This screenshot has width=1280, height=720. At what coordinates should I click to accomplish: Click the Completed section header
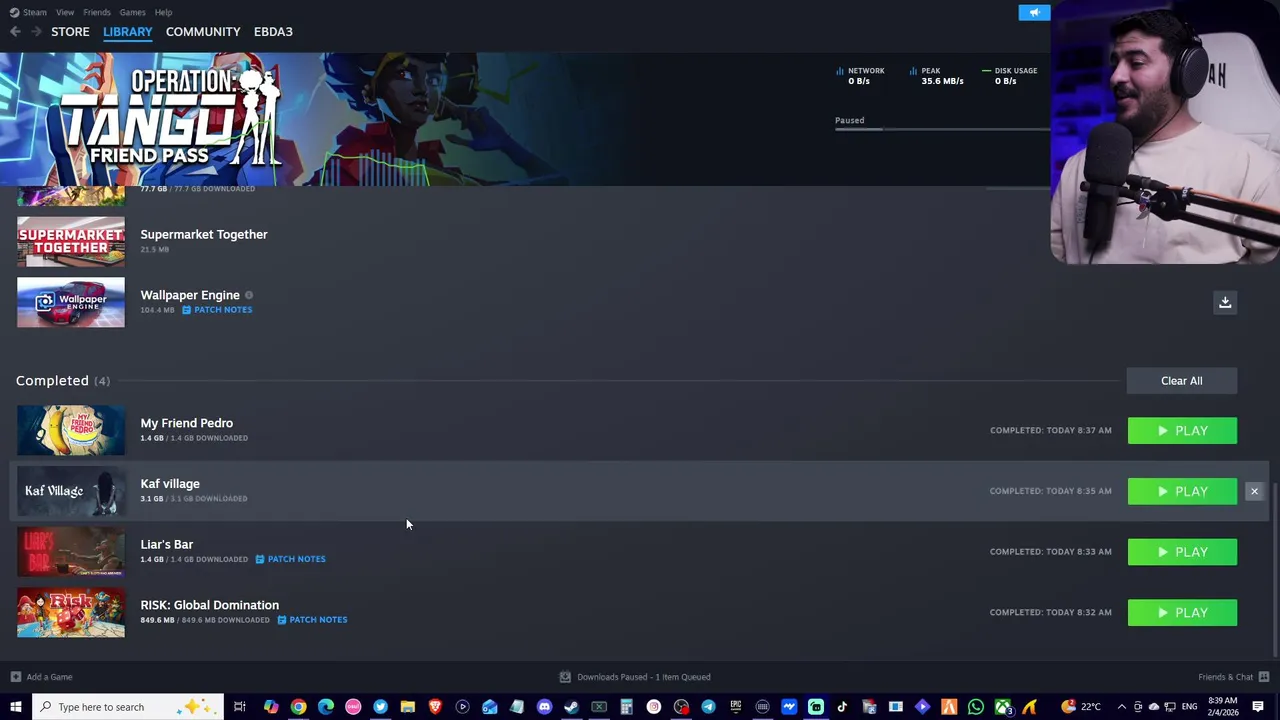[63, 381]
